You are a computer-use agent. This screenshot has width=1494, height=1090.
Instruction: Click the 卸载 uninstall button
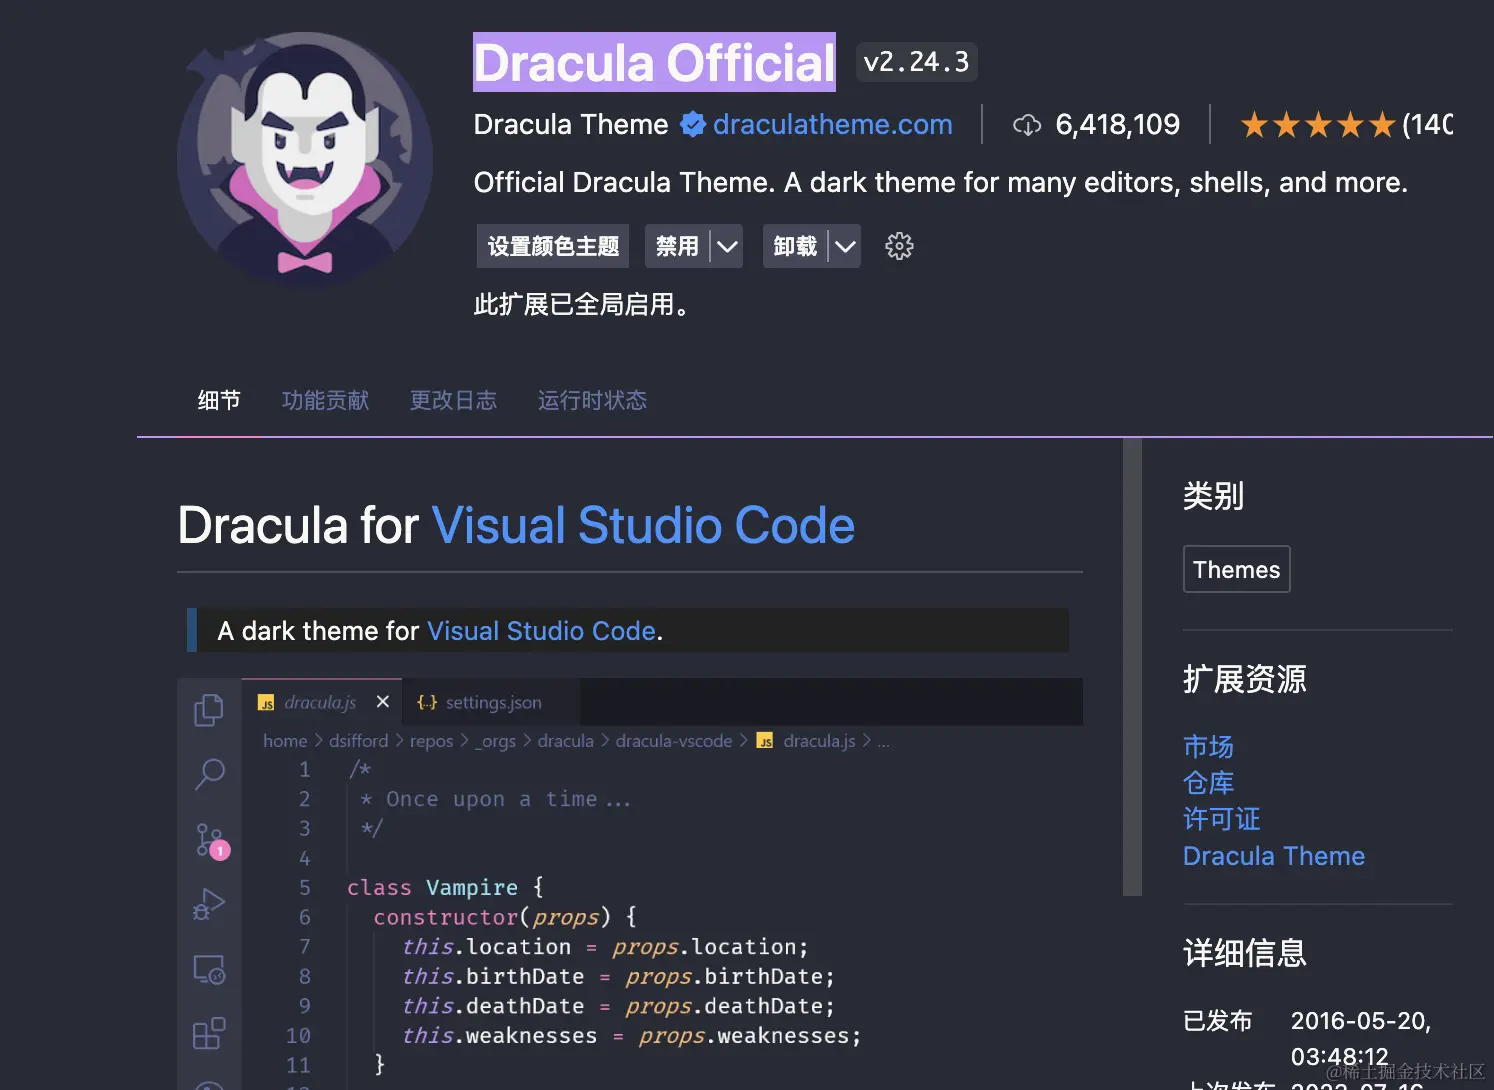click(x=795, y=246)
